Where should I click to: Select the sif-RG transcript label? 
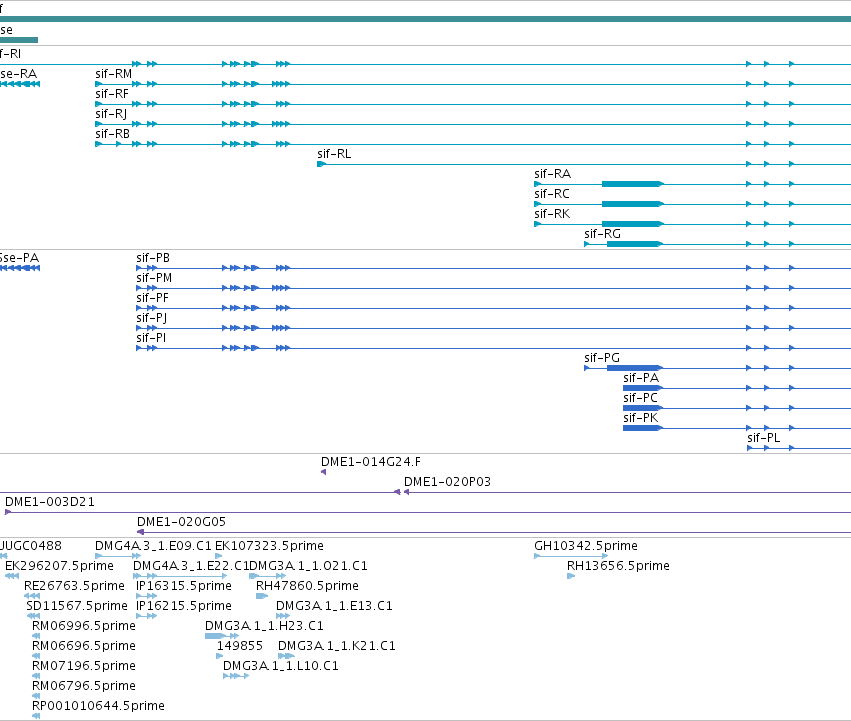(602, 234)
